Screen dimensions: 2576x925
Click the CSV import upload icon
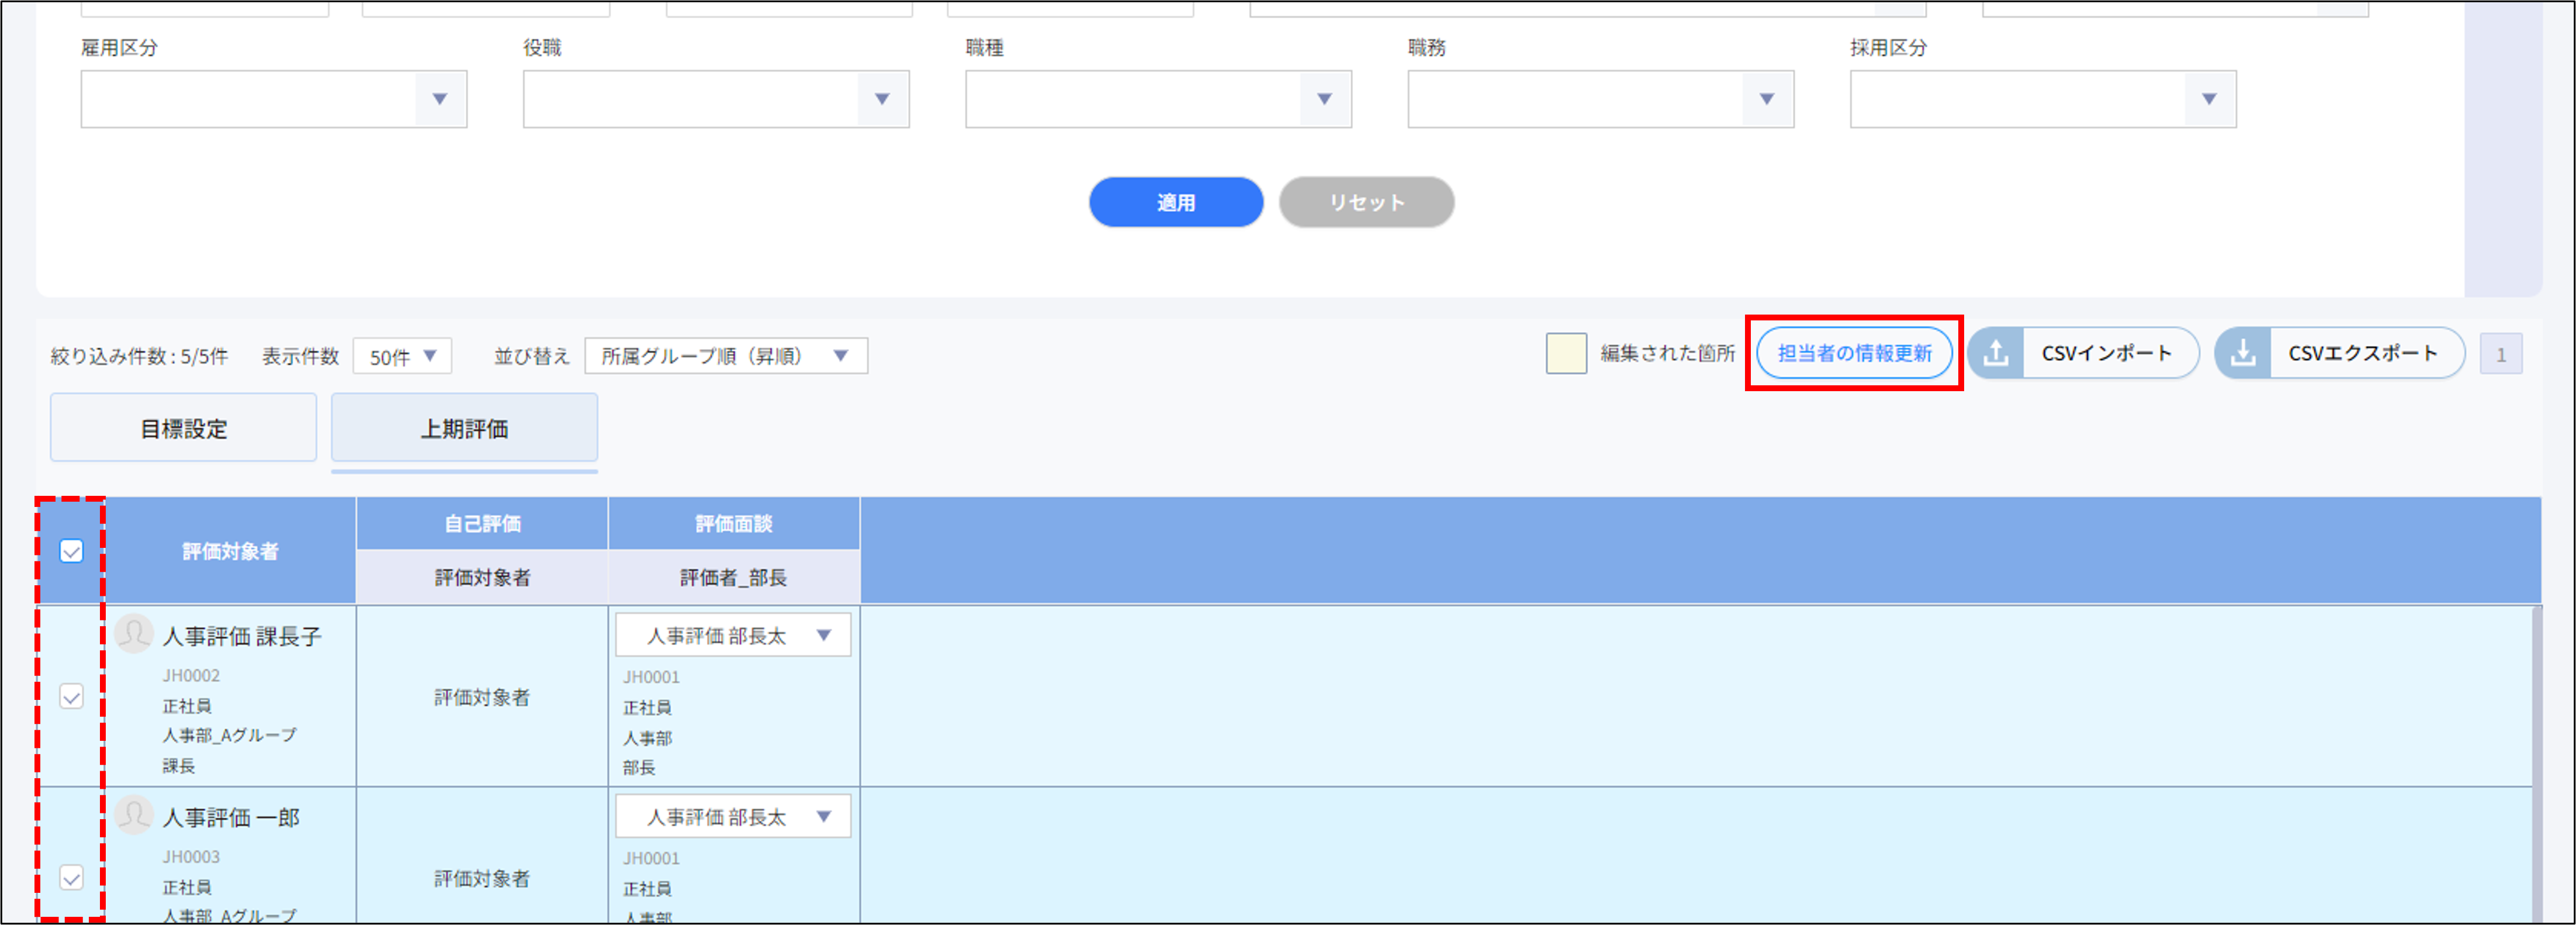click(1996, 352)
